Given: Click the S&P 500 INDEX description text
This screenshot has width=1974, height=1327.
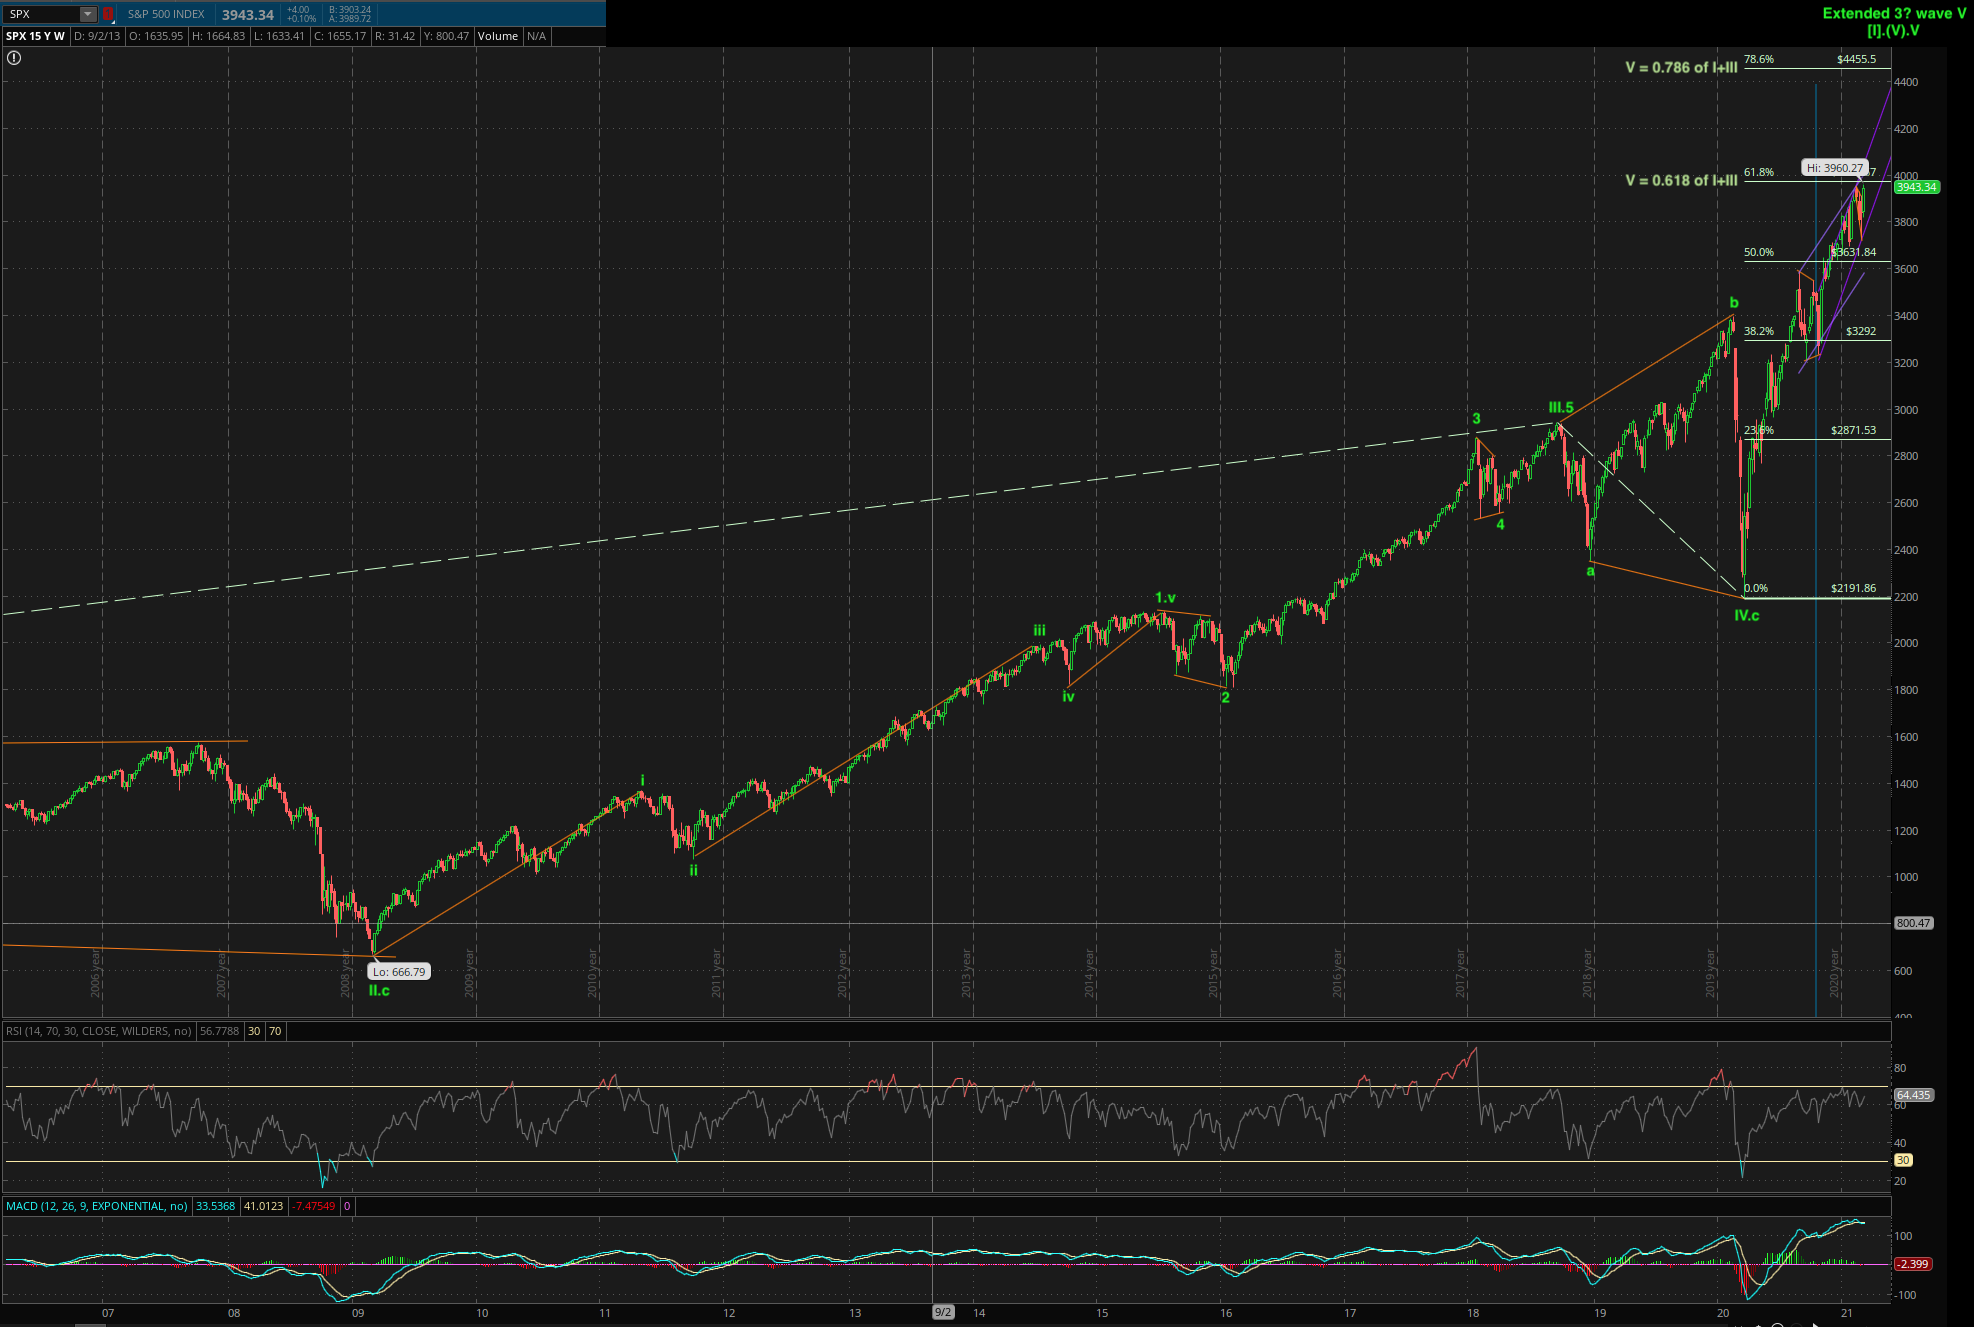Looking at the screenshot, I should tap(166, 14).
